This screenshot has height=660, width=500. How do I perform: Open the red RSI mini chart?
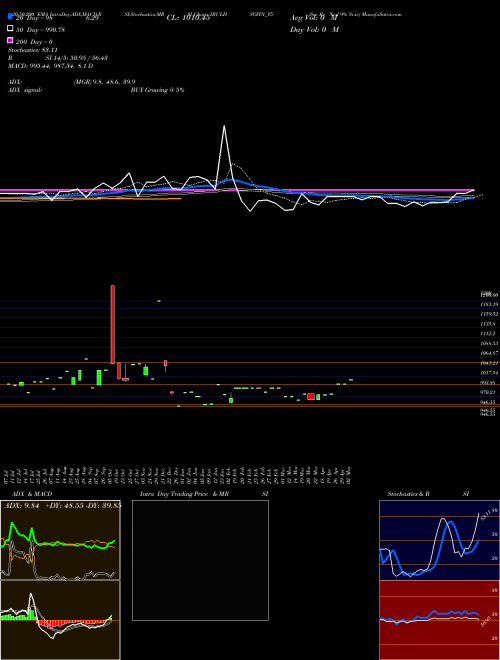pyautogui.click(x=439, y=620)
